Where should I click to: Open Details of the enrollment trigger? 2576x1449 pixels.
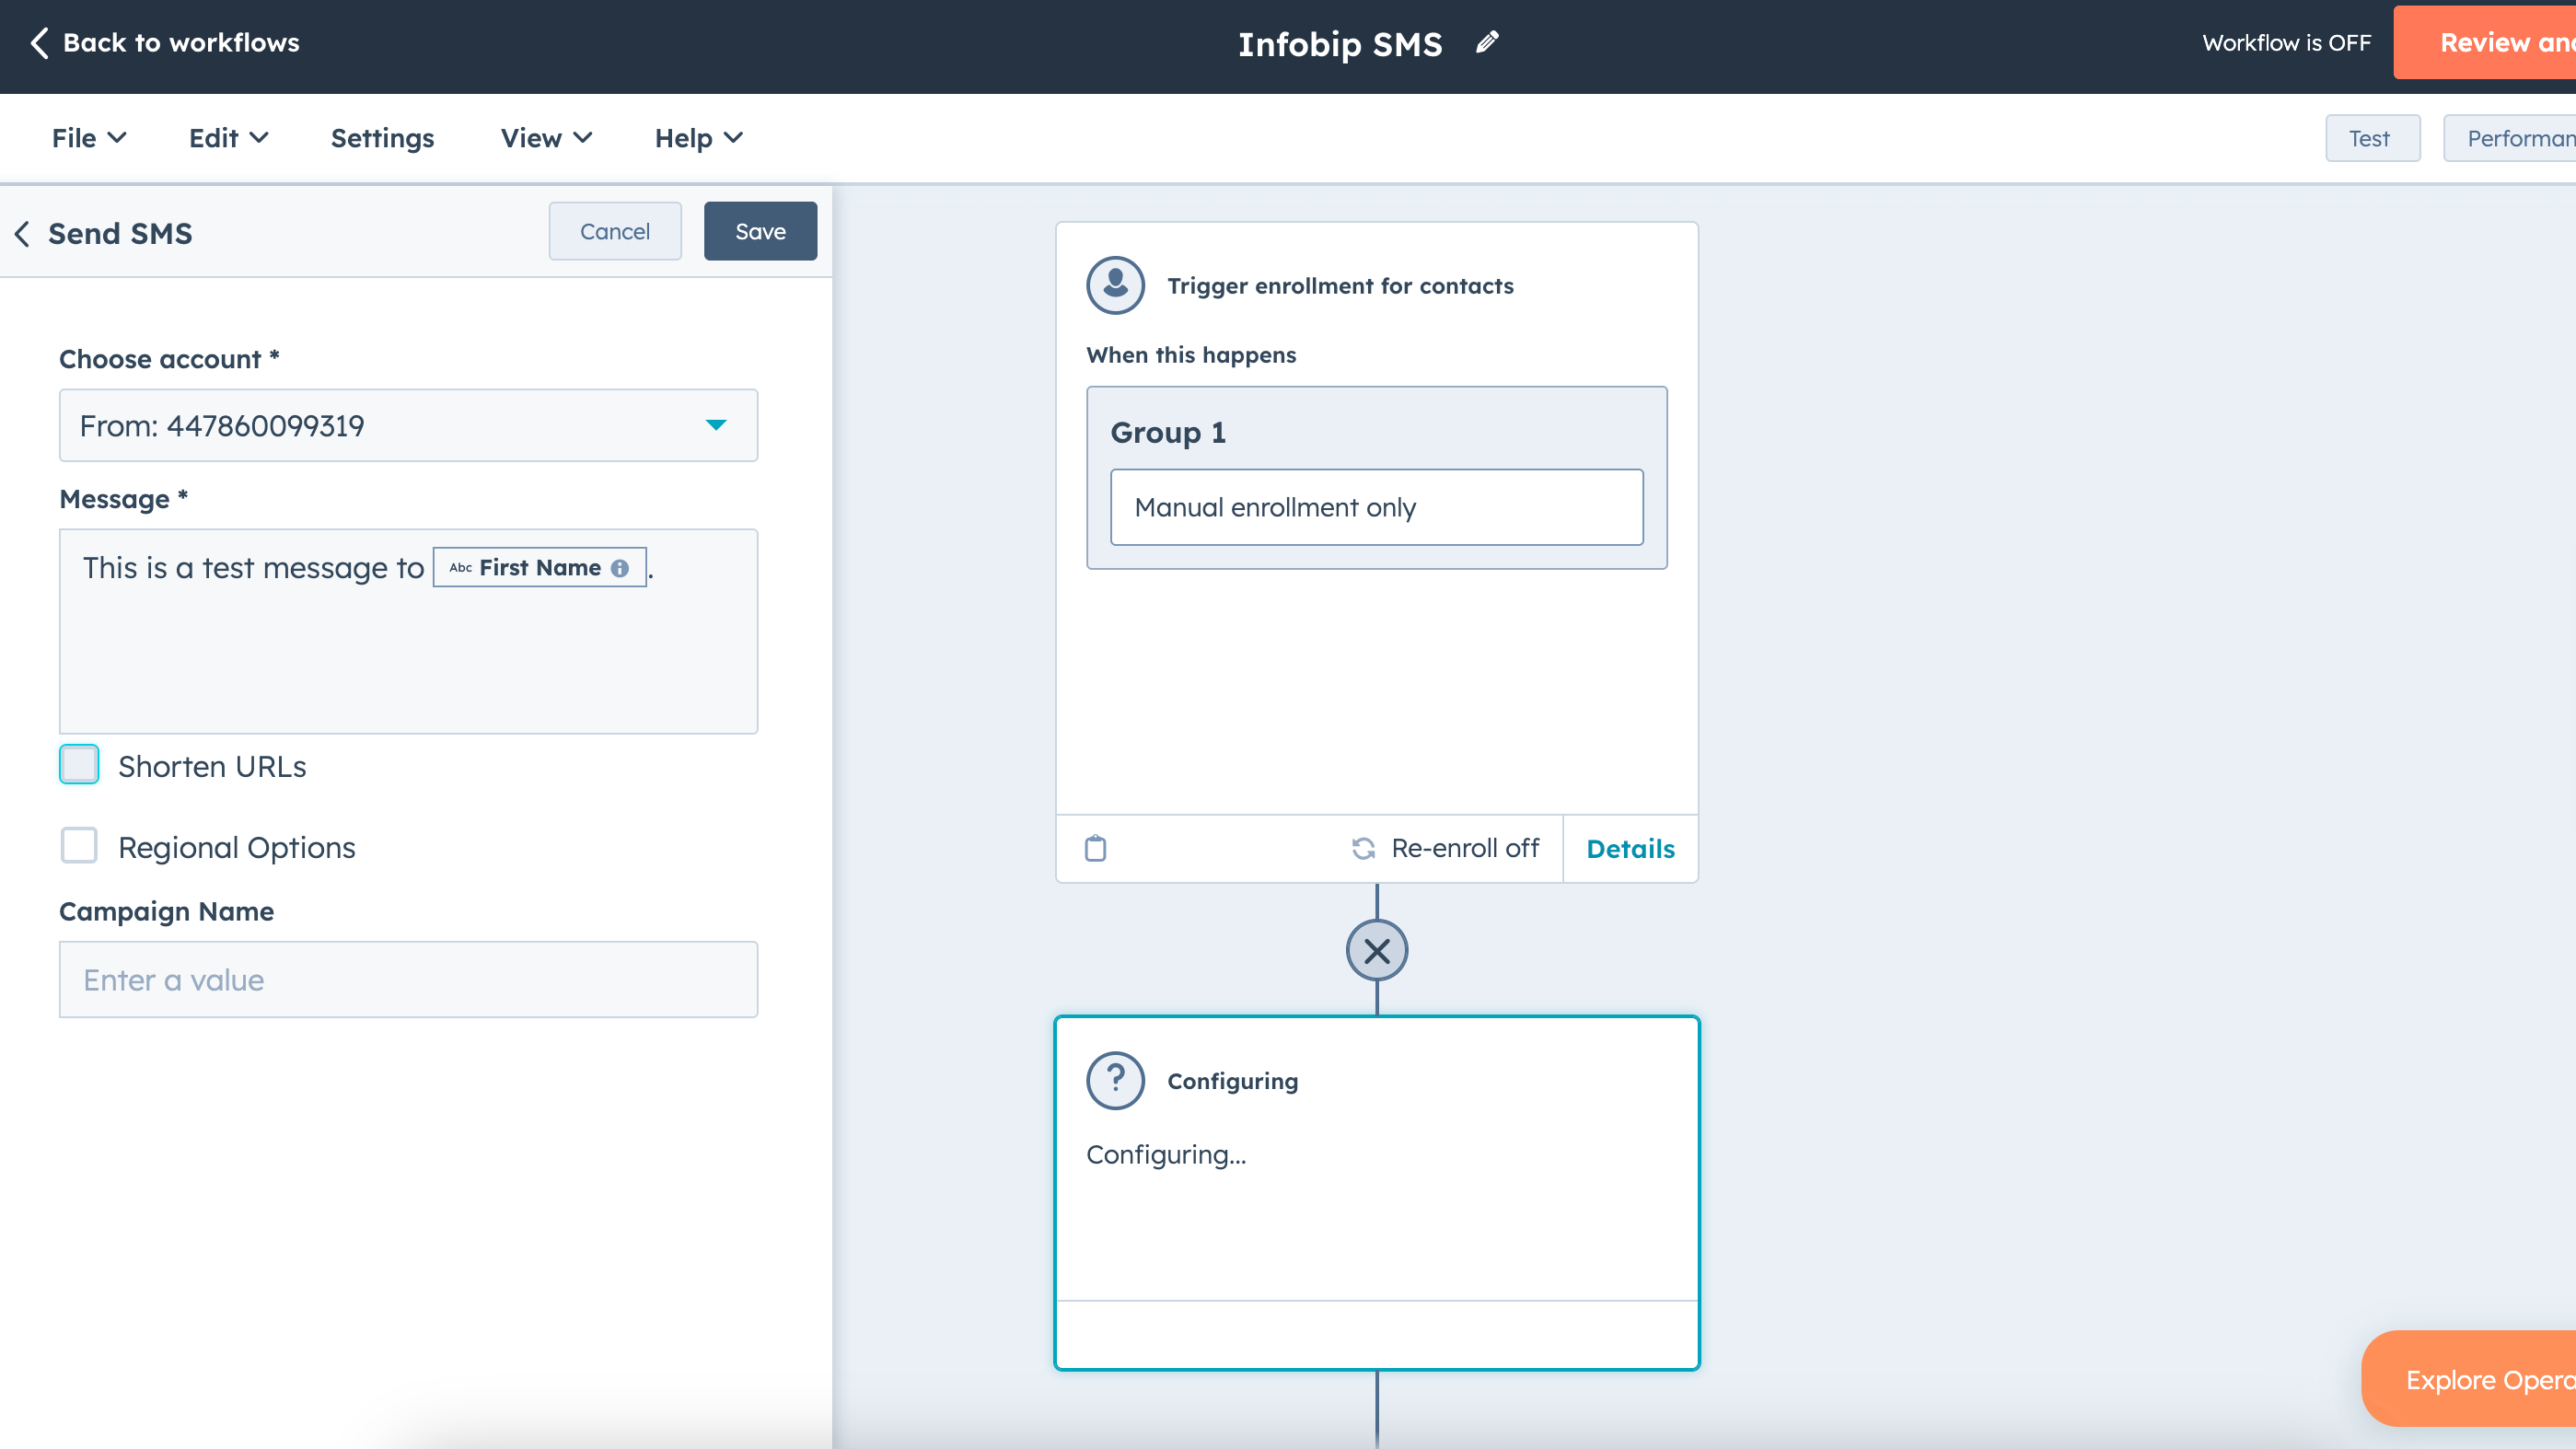pyautogui.click(x=1630, y=848)
